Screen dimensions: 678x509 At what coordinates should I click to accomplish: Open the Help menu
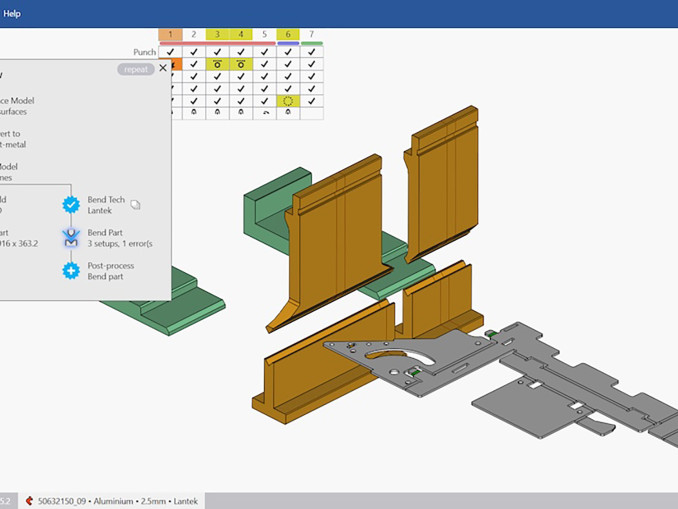(x=12, y=13)
